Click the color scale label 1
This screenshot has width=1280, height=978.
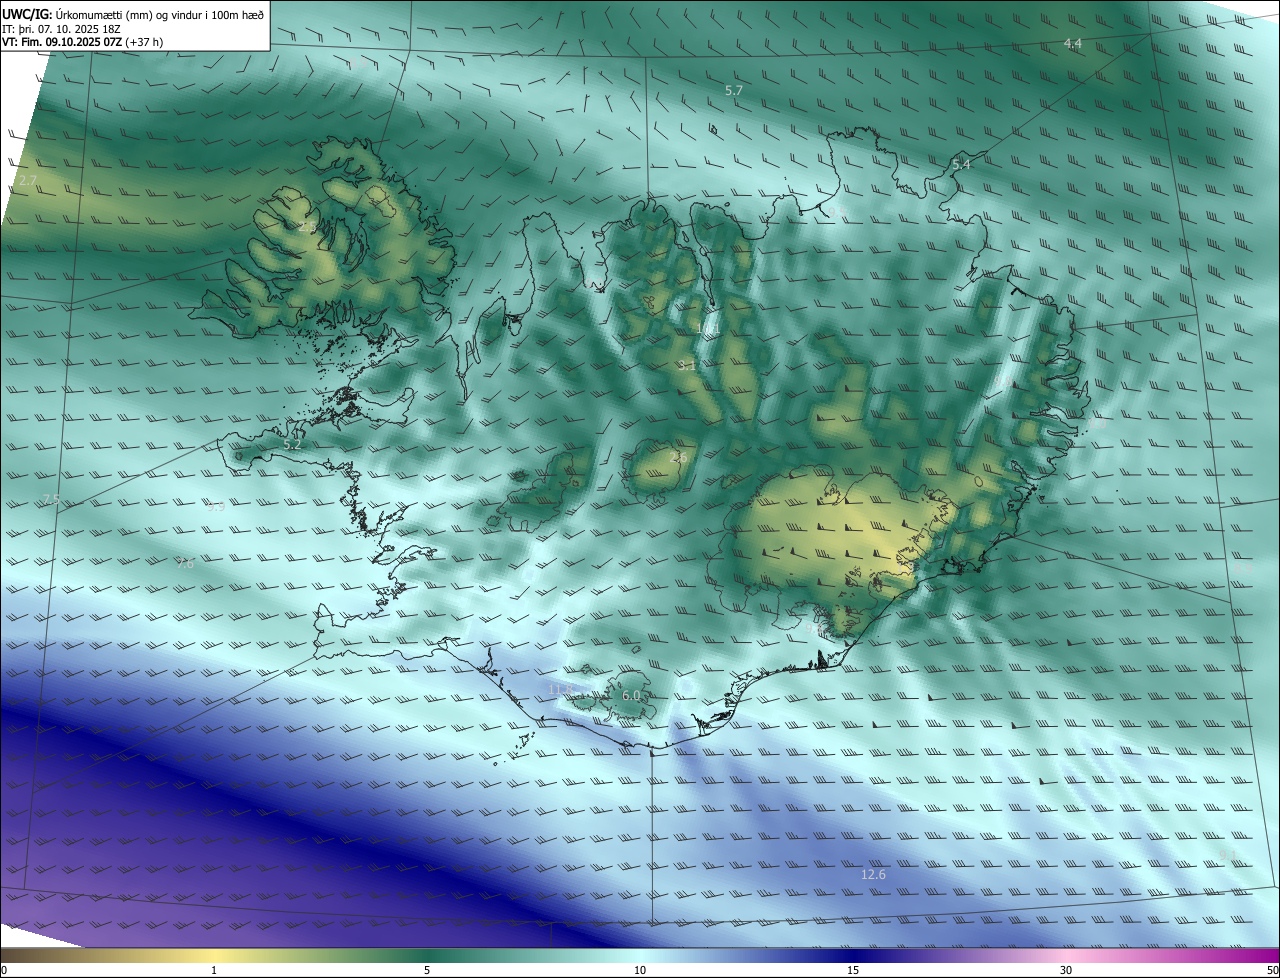[x=214, y=970]
